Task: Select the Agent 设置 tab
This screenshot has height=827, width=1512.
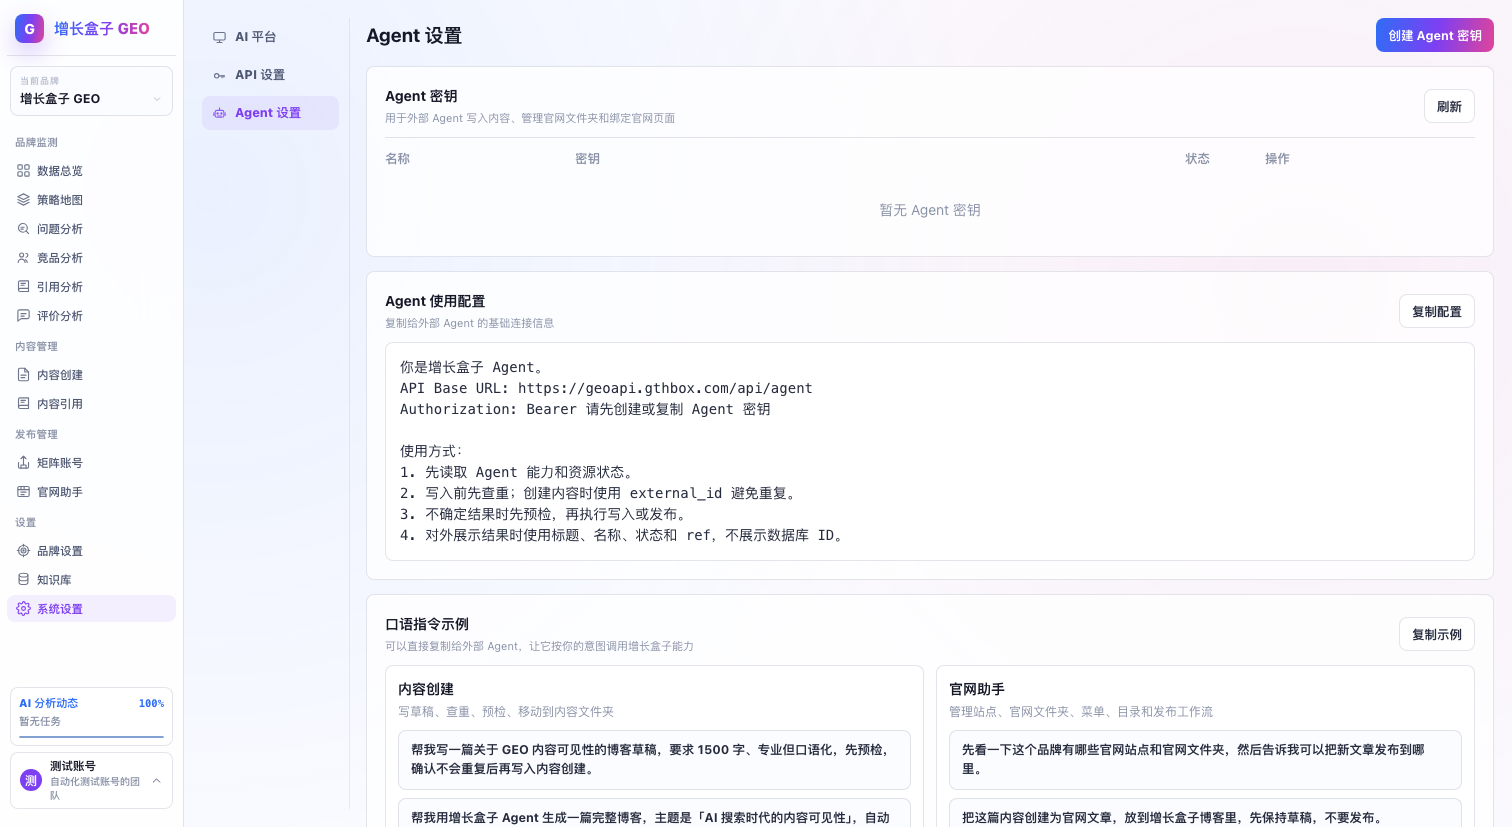Action: tap(270, 113)
